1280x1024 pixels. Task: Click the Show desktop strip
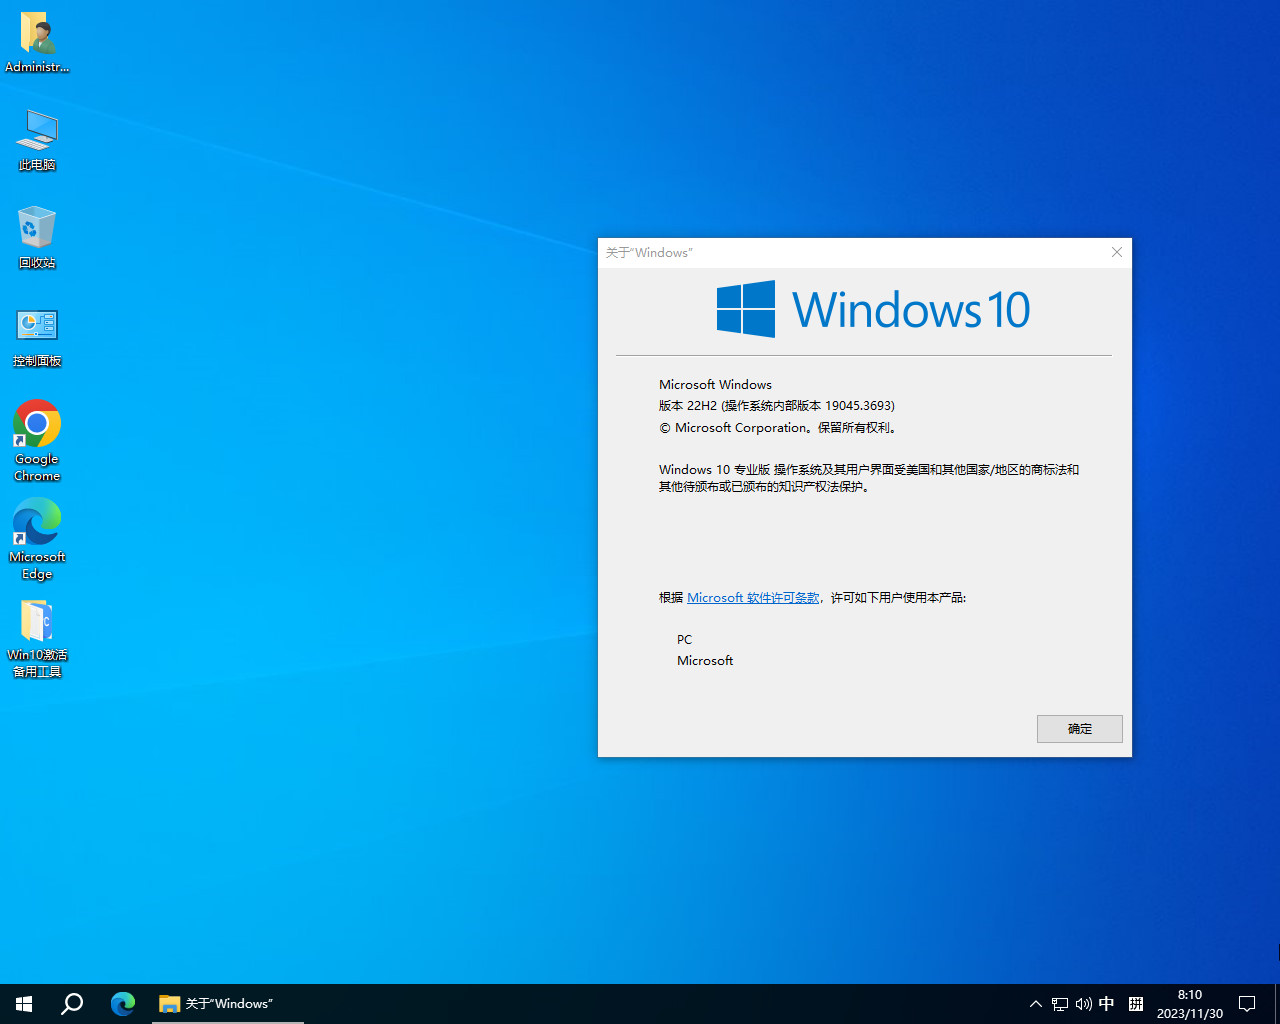(1277, 1004)
